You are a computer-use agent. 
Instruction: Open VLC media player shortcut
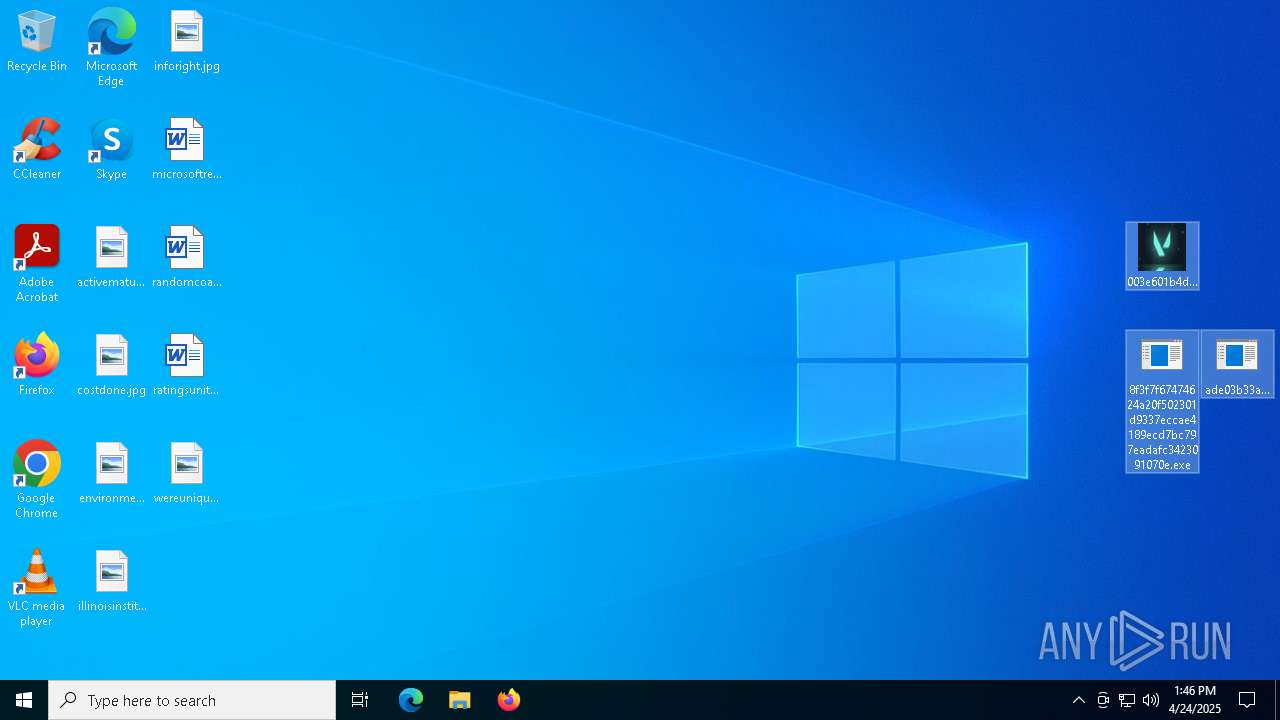(37, 588)
